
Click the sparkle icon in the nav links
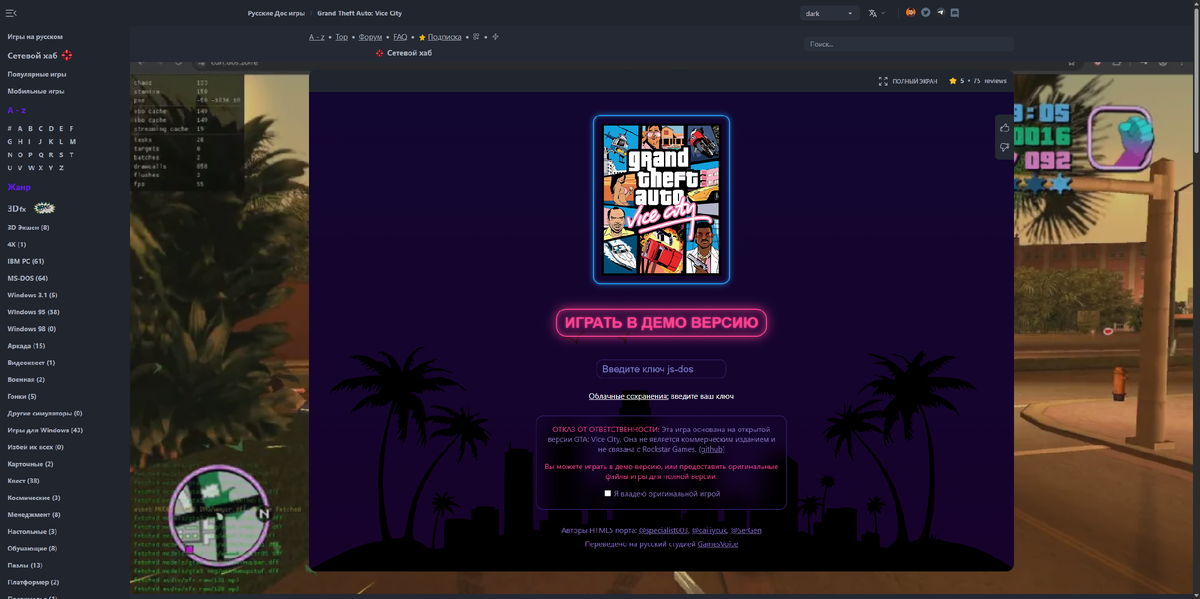pos(496,37)
